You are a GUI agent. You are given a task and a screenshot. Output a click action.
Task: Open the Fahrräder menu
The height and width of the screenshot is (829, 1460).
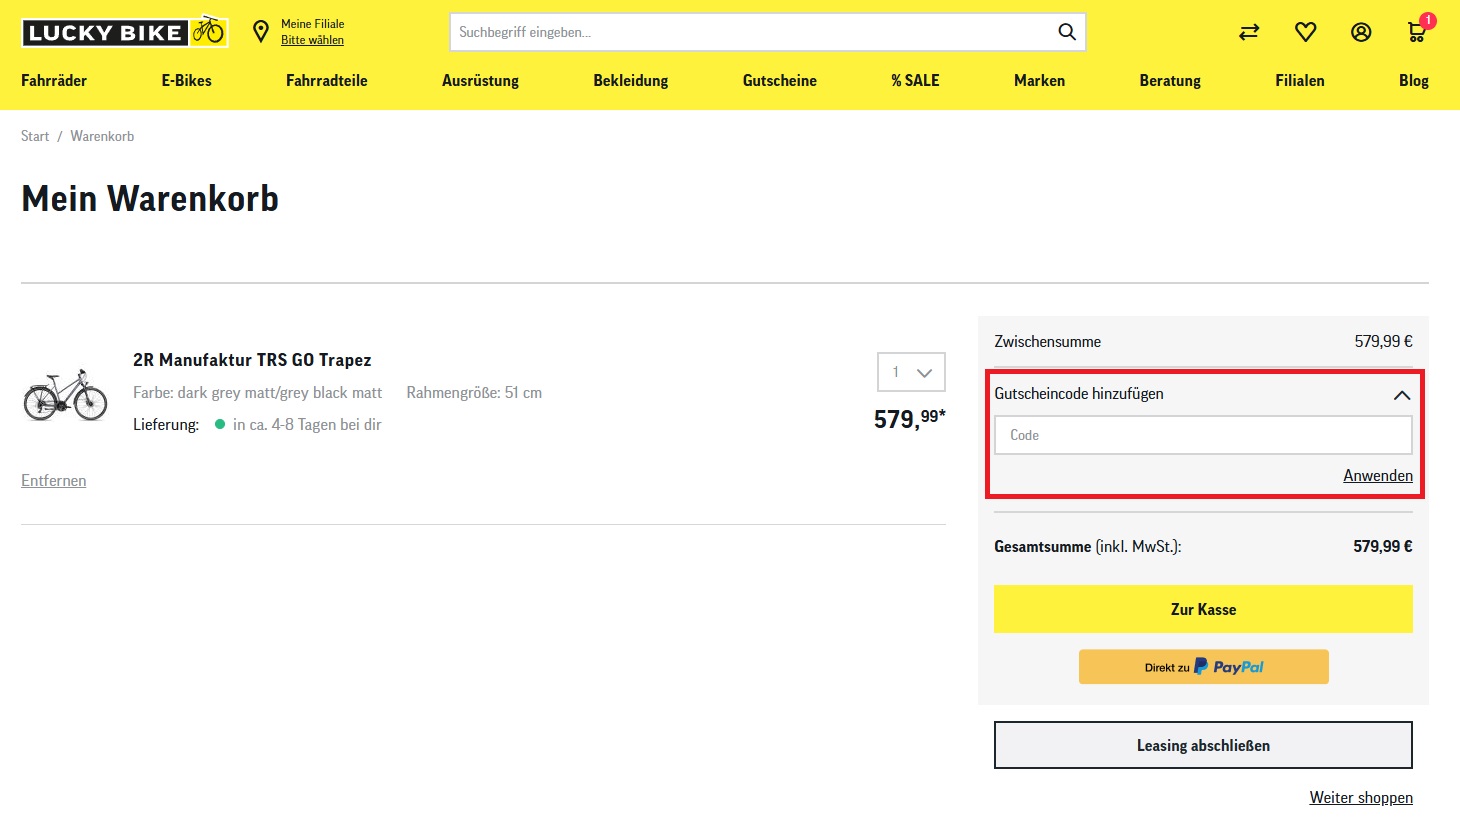(54, 81)
